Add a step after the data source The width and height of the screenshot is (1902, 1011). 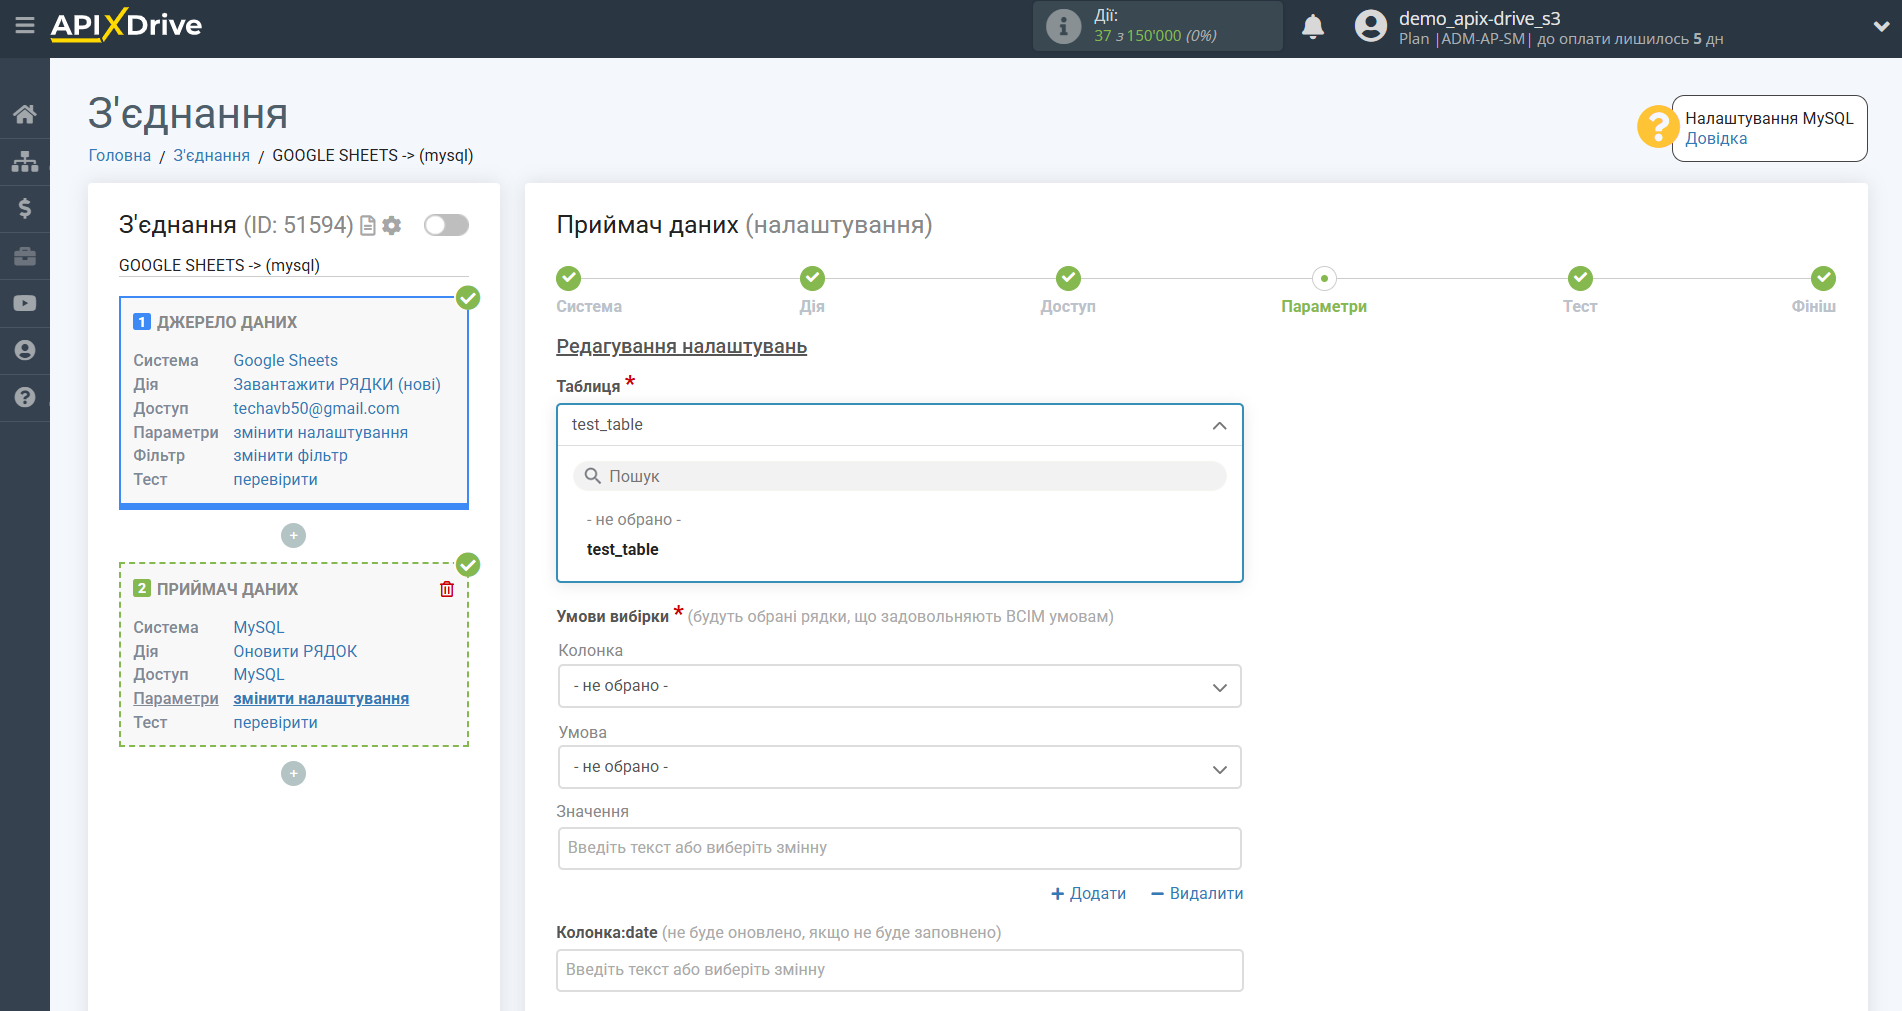(x=293, y=536)
